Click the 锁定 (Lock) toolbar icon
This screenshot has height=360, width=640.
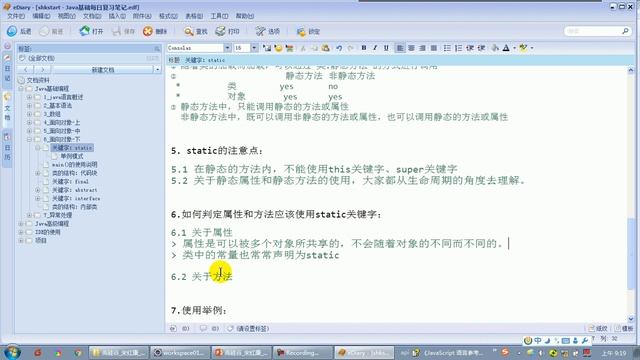[301, 31]
